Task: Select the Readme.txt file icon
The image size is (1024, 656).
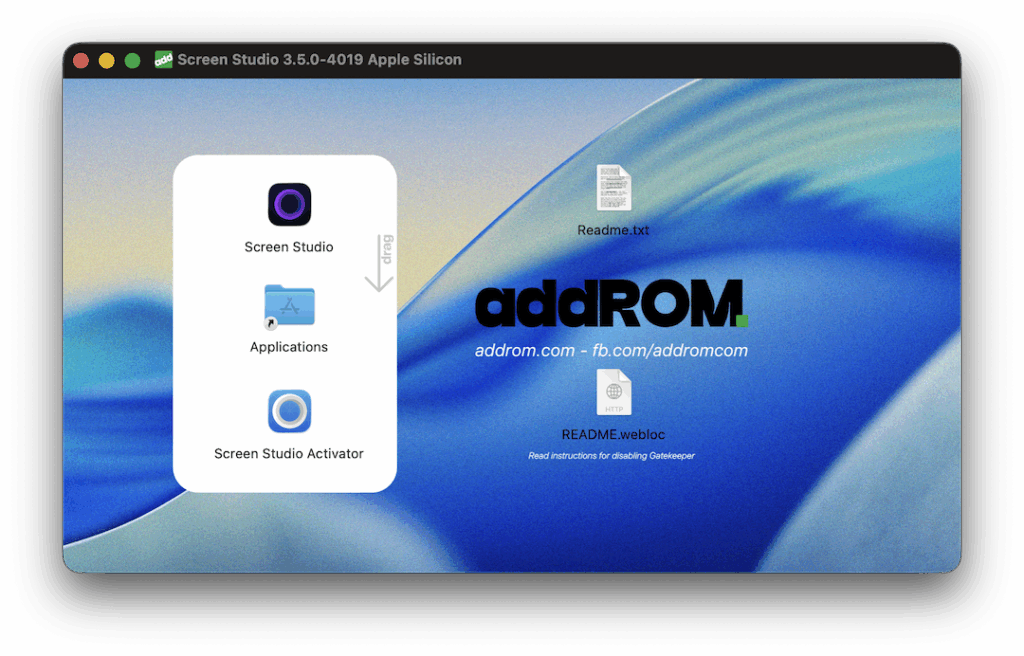Action: click(613, 188)
